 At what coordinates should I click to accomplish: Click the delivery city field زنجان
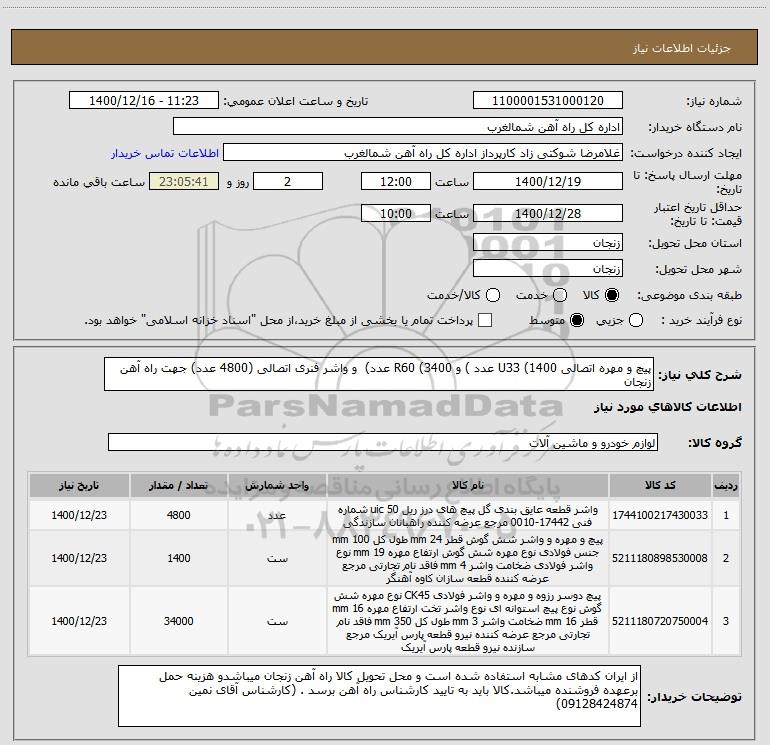548,269
